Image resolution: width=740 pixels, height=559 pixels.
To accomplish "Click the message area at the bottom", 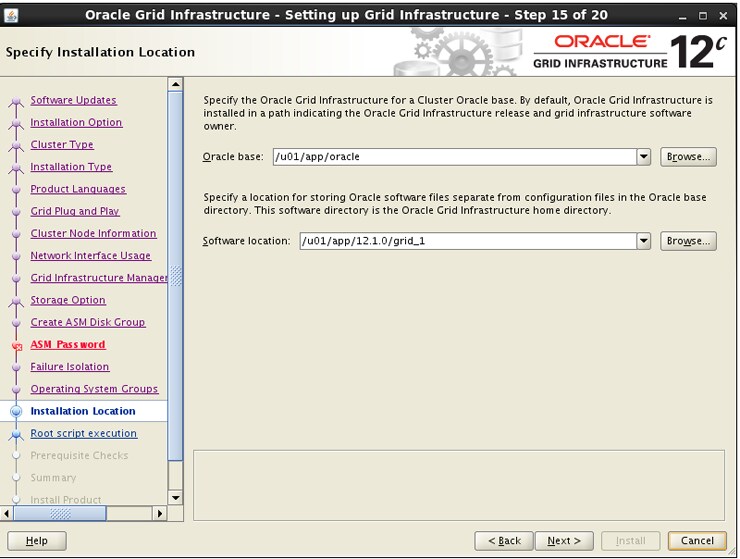I will click(x=459, y=485).
